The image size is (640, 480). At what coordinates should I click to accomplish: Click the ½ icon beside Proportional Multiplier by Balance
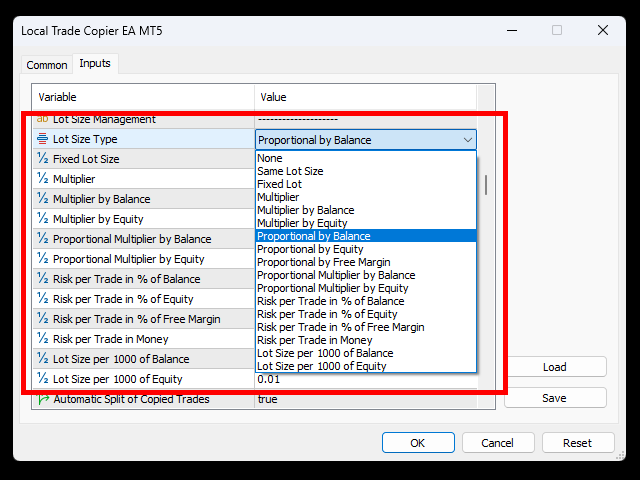(43, 238)
